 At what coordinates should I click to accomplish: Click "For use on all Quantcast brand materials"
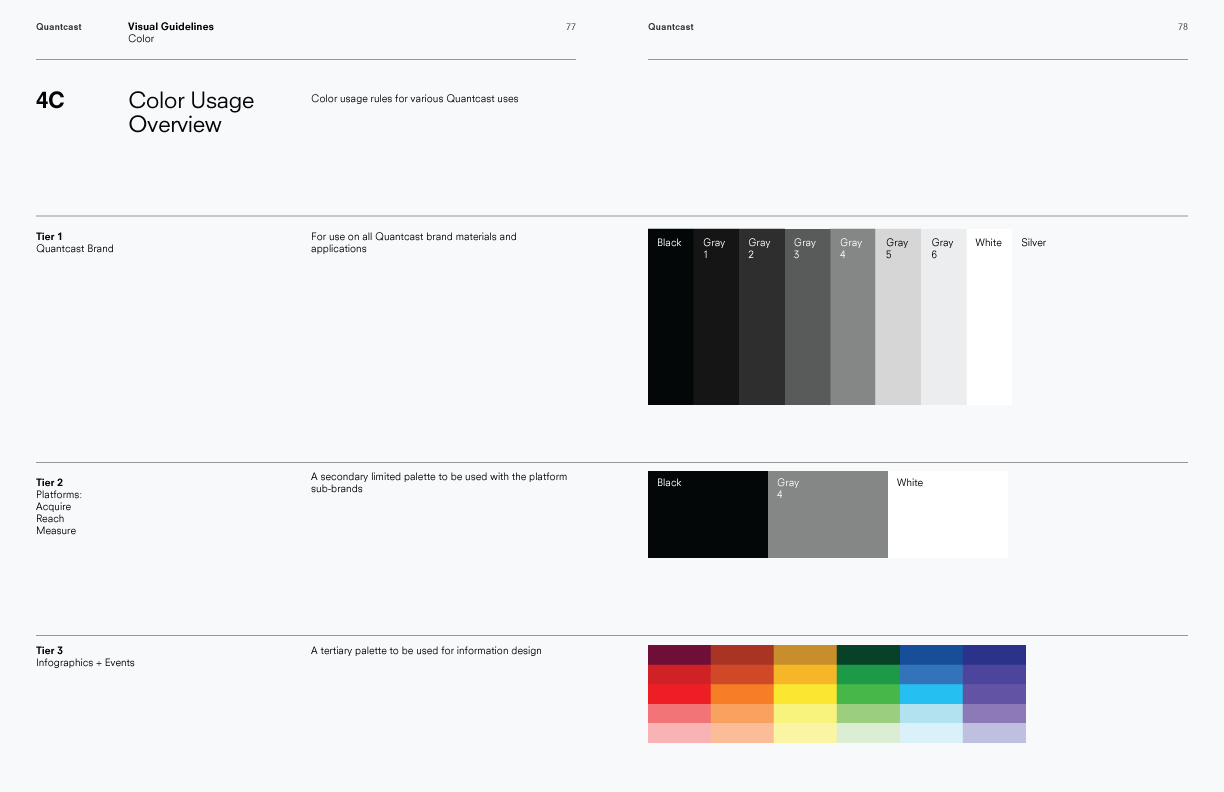(x=414, y=243)
